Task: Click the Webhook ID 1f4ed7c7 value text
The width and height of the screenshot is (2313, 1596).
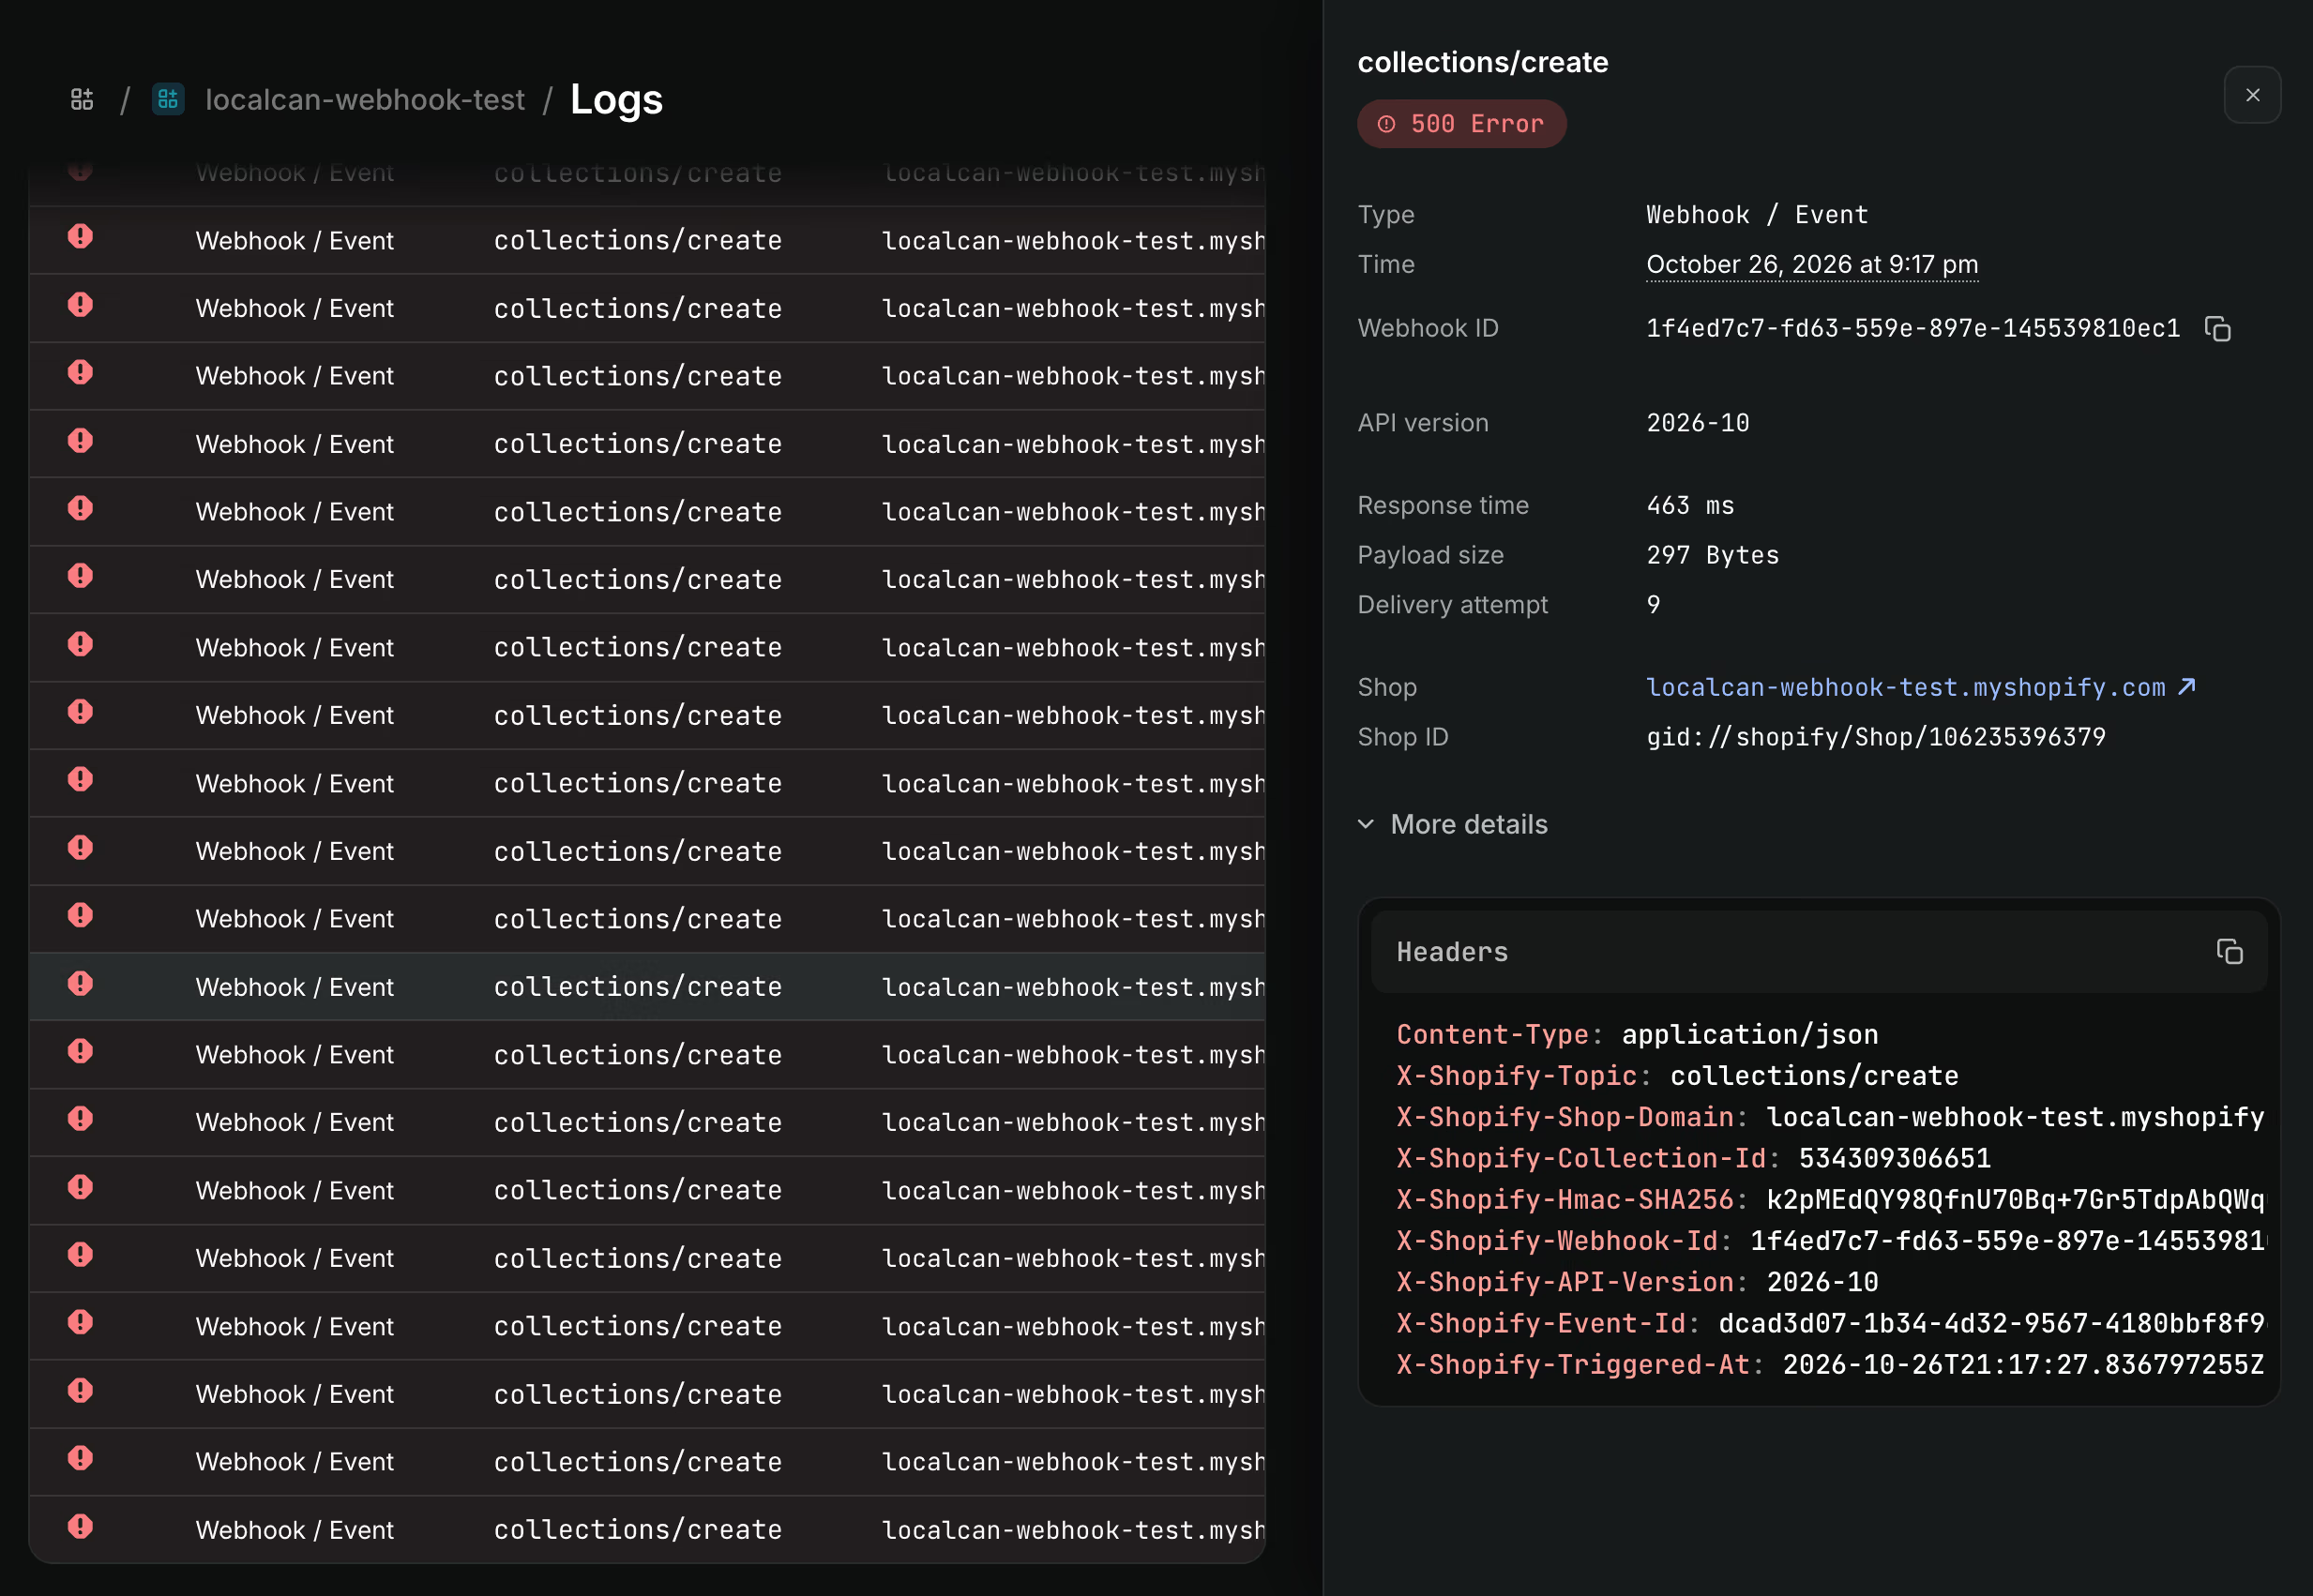Action: coord(1912,328)
